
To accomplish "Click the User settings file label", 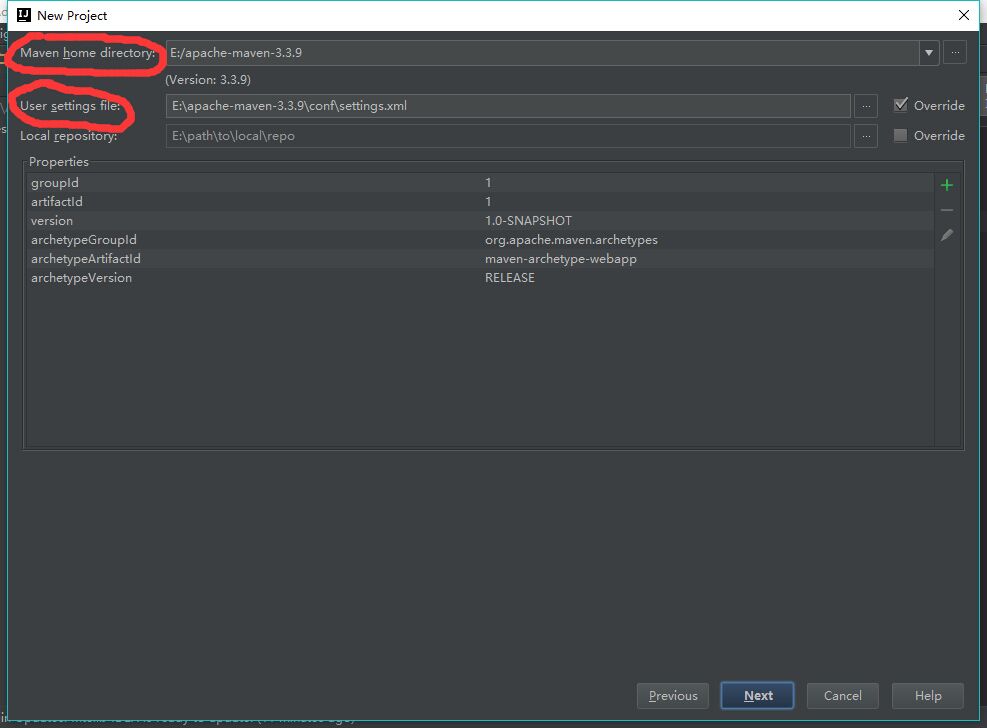I will coord(70,106).
